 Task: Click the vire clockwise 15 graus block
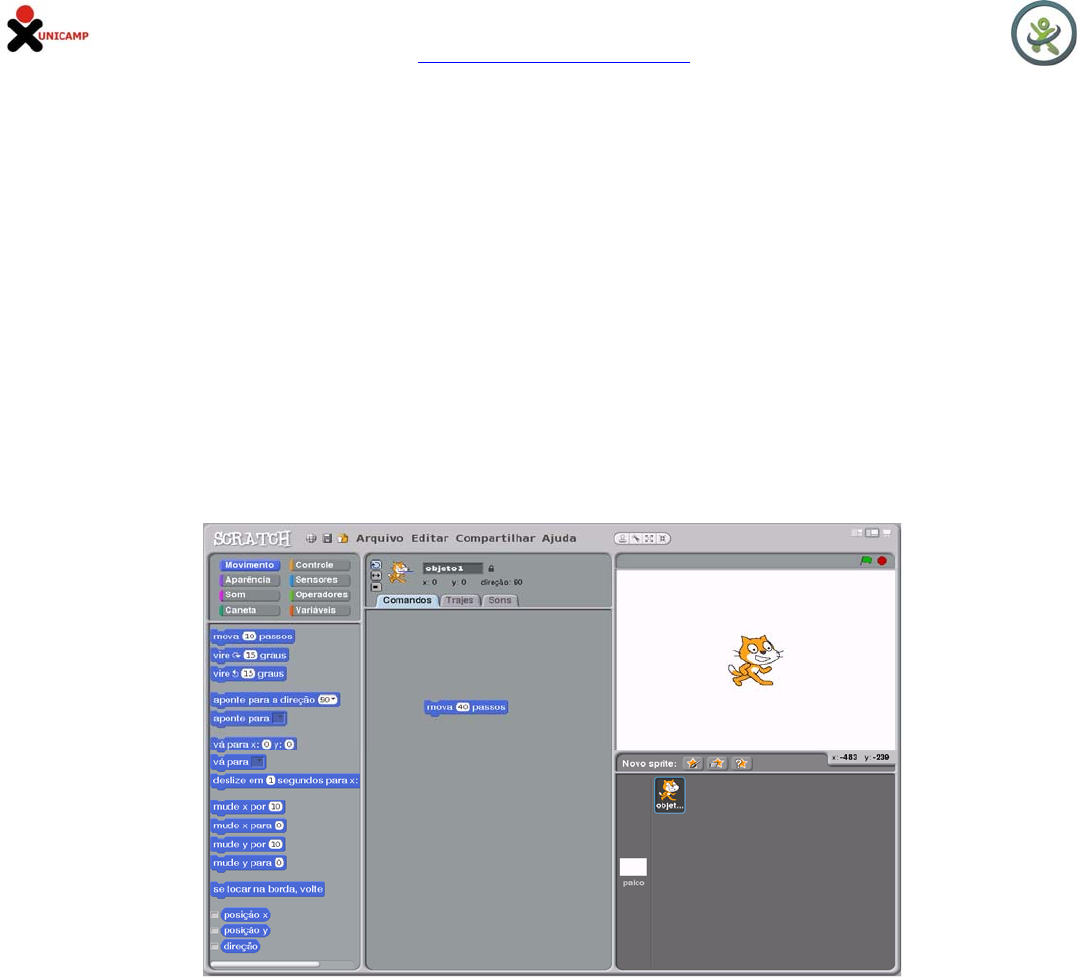point(249,655)
